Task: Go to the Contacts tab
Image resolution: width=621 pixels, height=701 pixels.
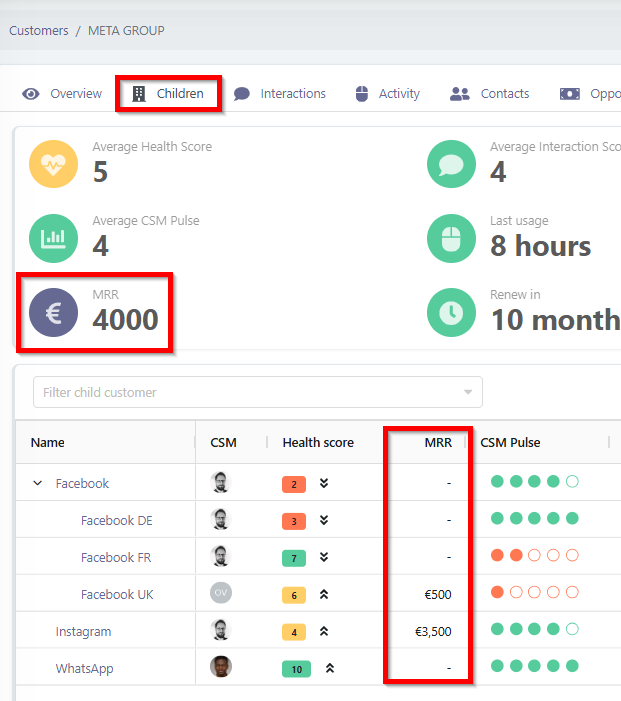Action: (x=490, y=94)
